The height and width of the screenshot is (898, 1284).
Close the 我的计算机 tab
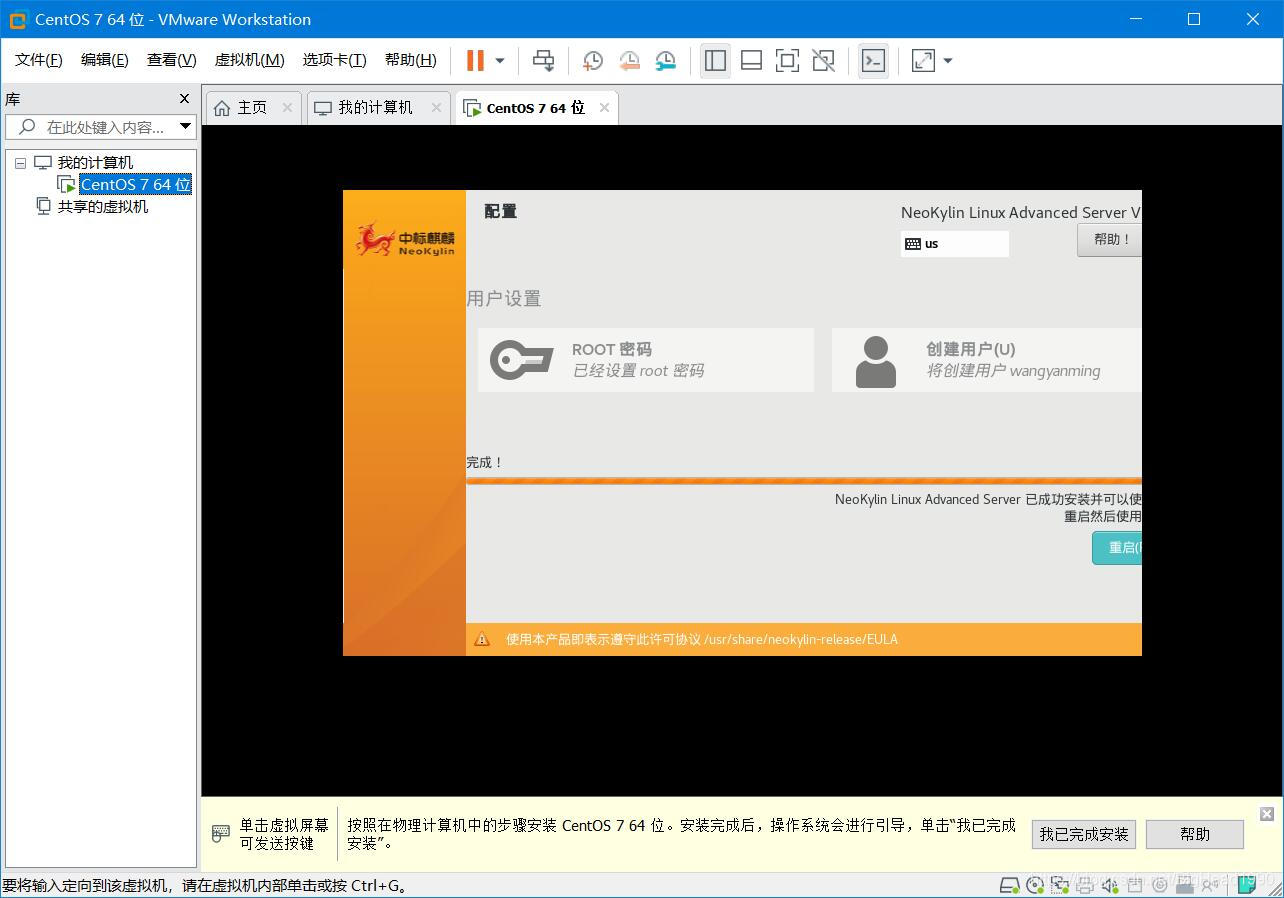click(x=437, y=108)
